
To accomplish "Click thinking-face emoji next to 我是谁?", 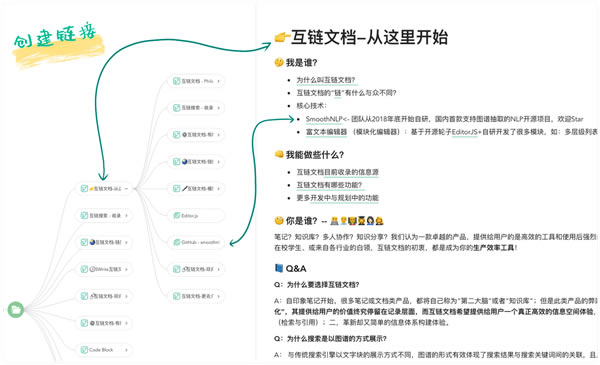I will [x=279, y=62].
